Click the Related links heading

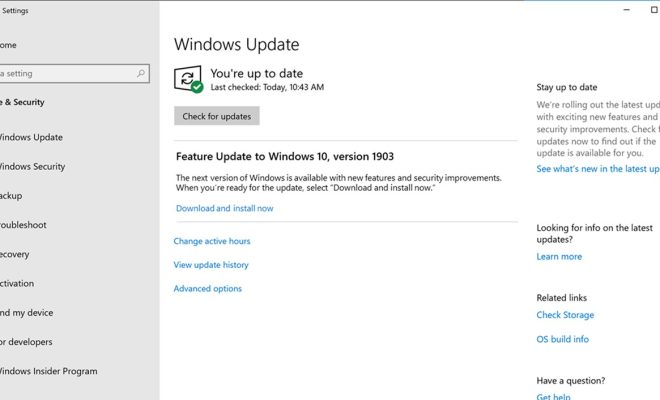pyautogui.click(x=562, y=298)
